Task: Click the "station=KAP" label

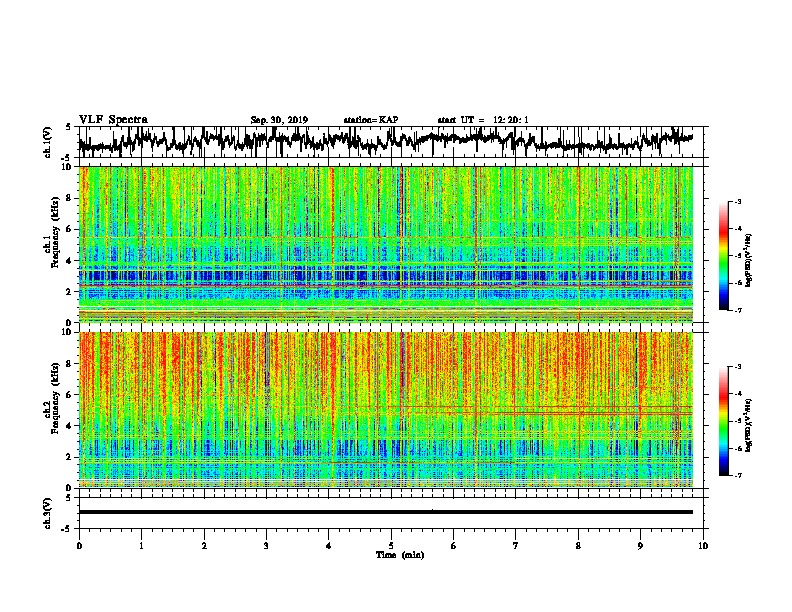Action: coord(371,120)
